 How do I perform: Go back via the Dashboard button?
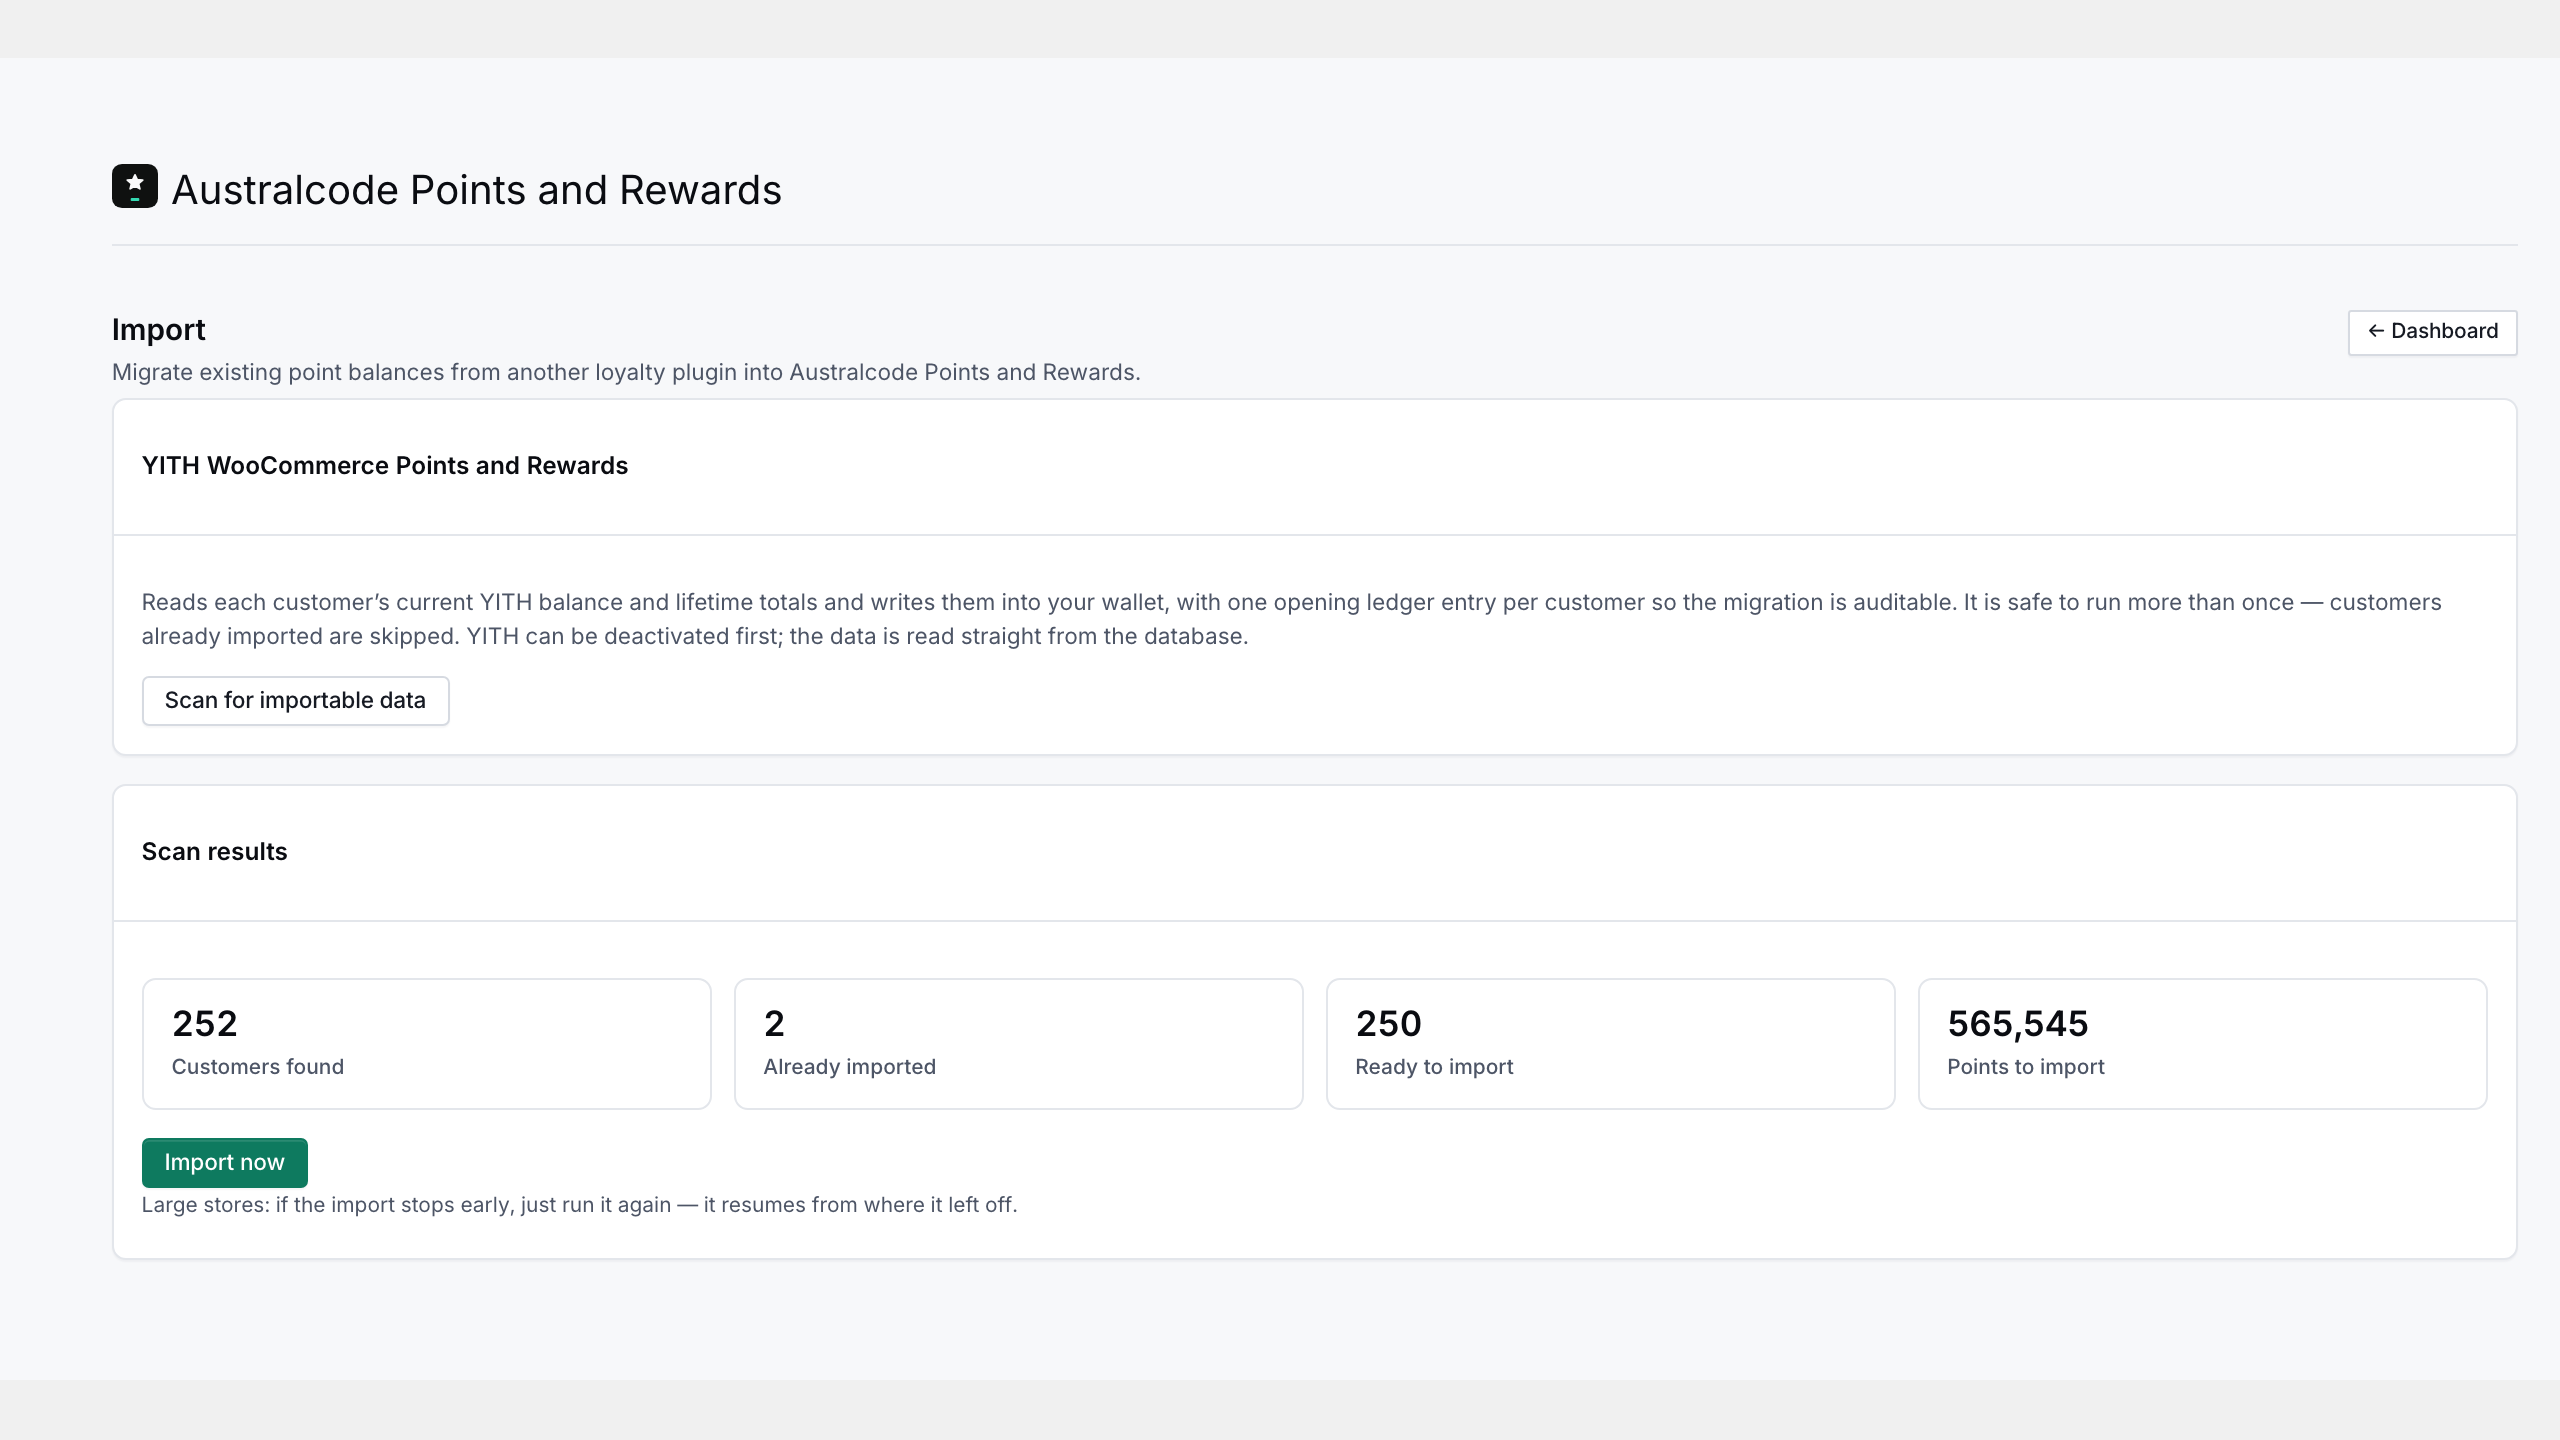(2432, 332)
